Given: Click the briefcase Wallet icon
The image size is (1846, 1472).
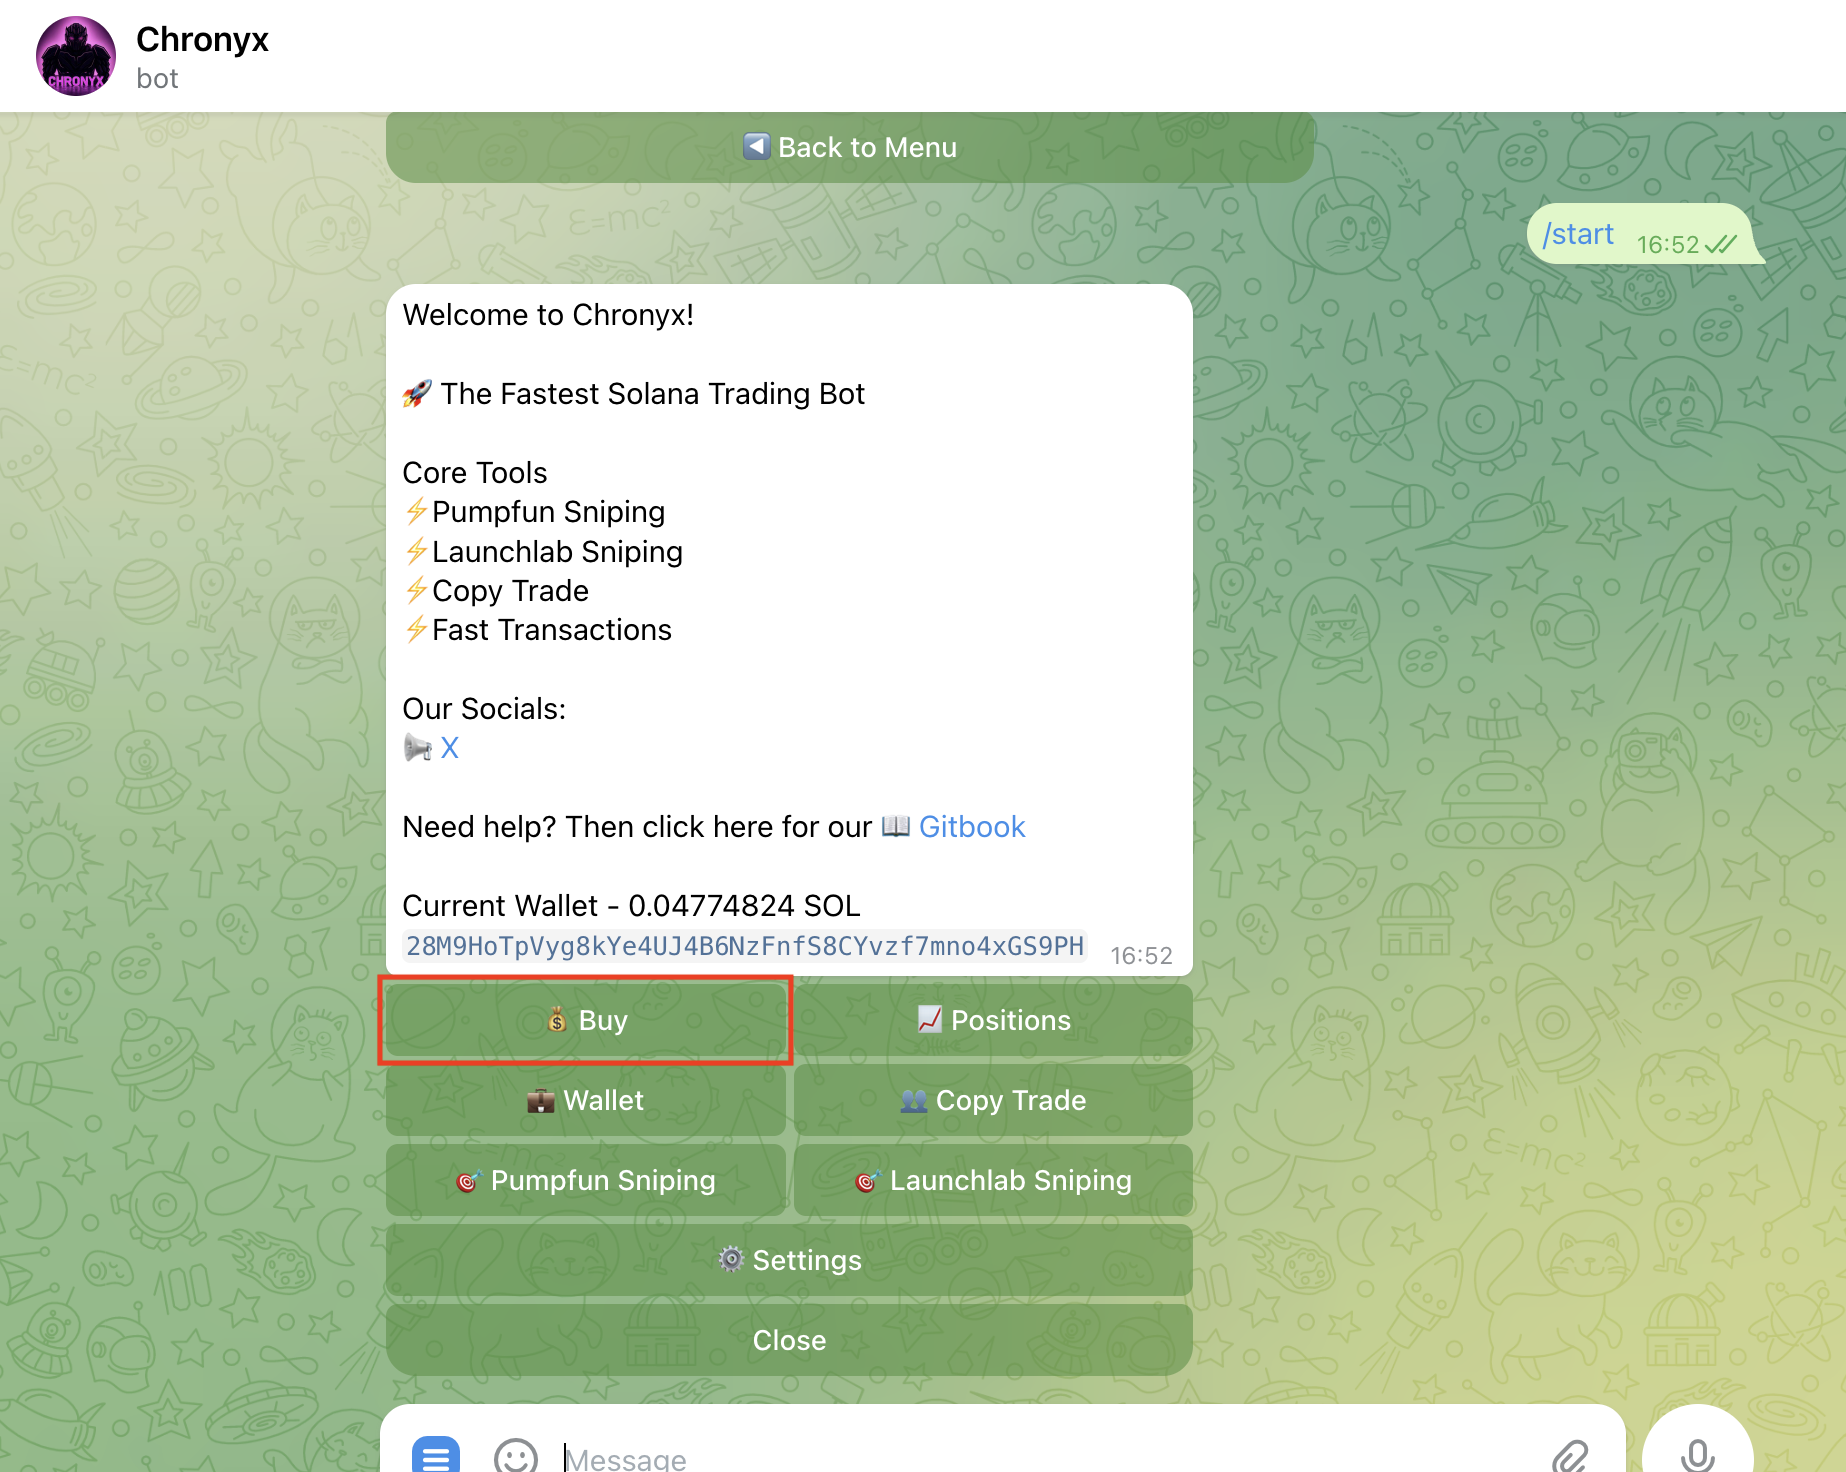Looking at the screenshot, I should coord(540,1100).
